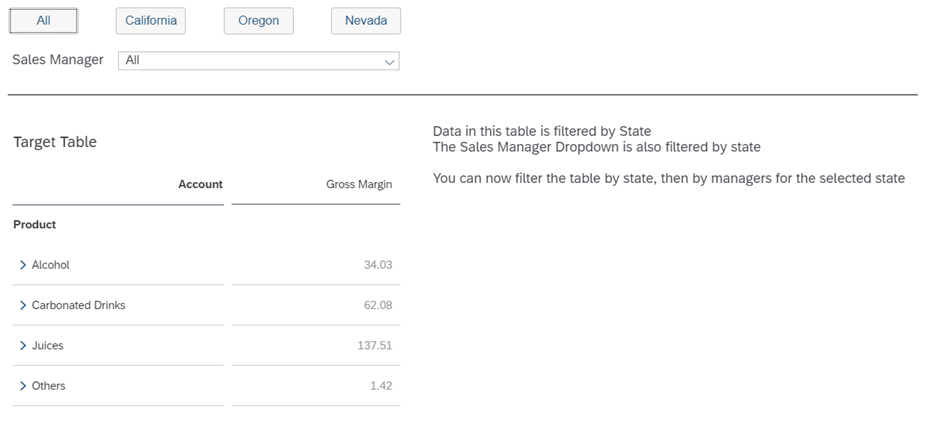The image size is (928, 427).
Task: Filter the table by California
Action: [151, 20]
